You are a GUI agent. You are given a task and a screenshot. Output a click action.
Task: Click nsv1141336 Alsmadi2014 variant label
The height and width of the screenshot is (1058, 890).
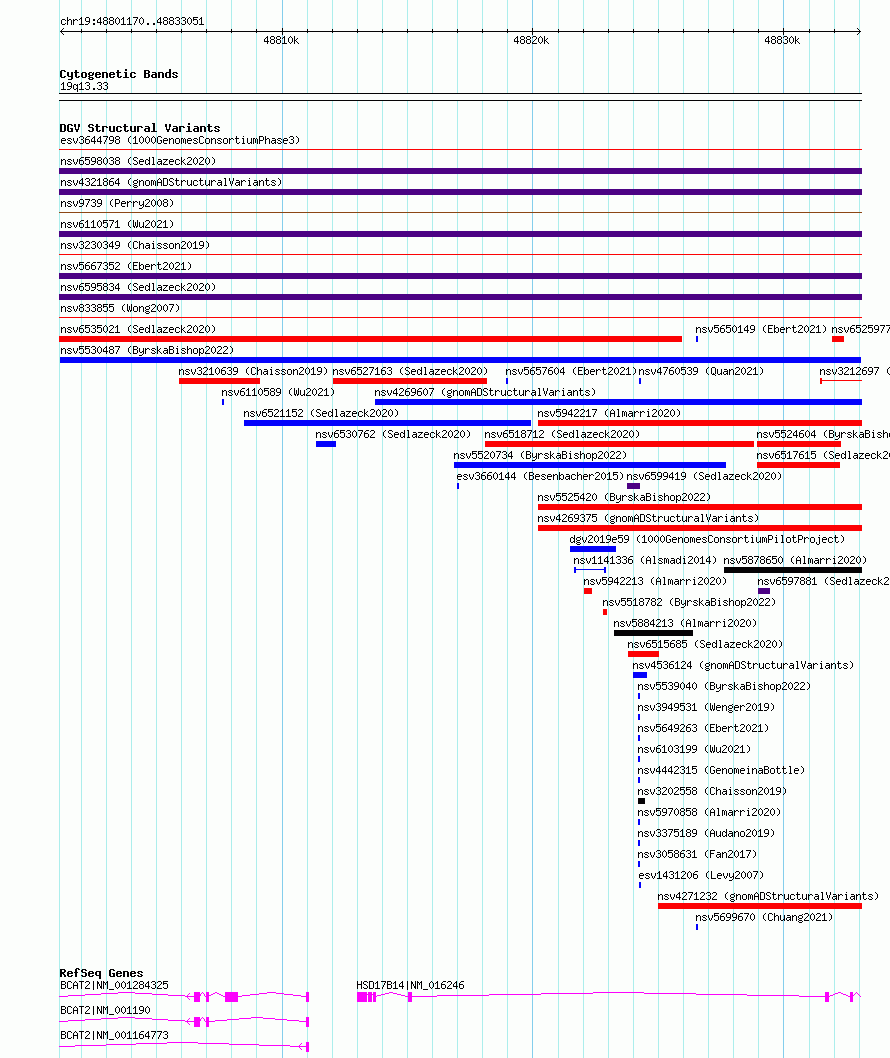click(x=645, y=559)
